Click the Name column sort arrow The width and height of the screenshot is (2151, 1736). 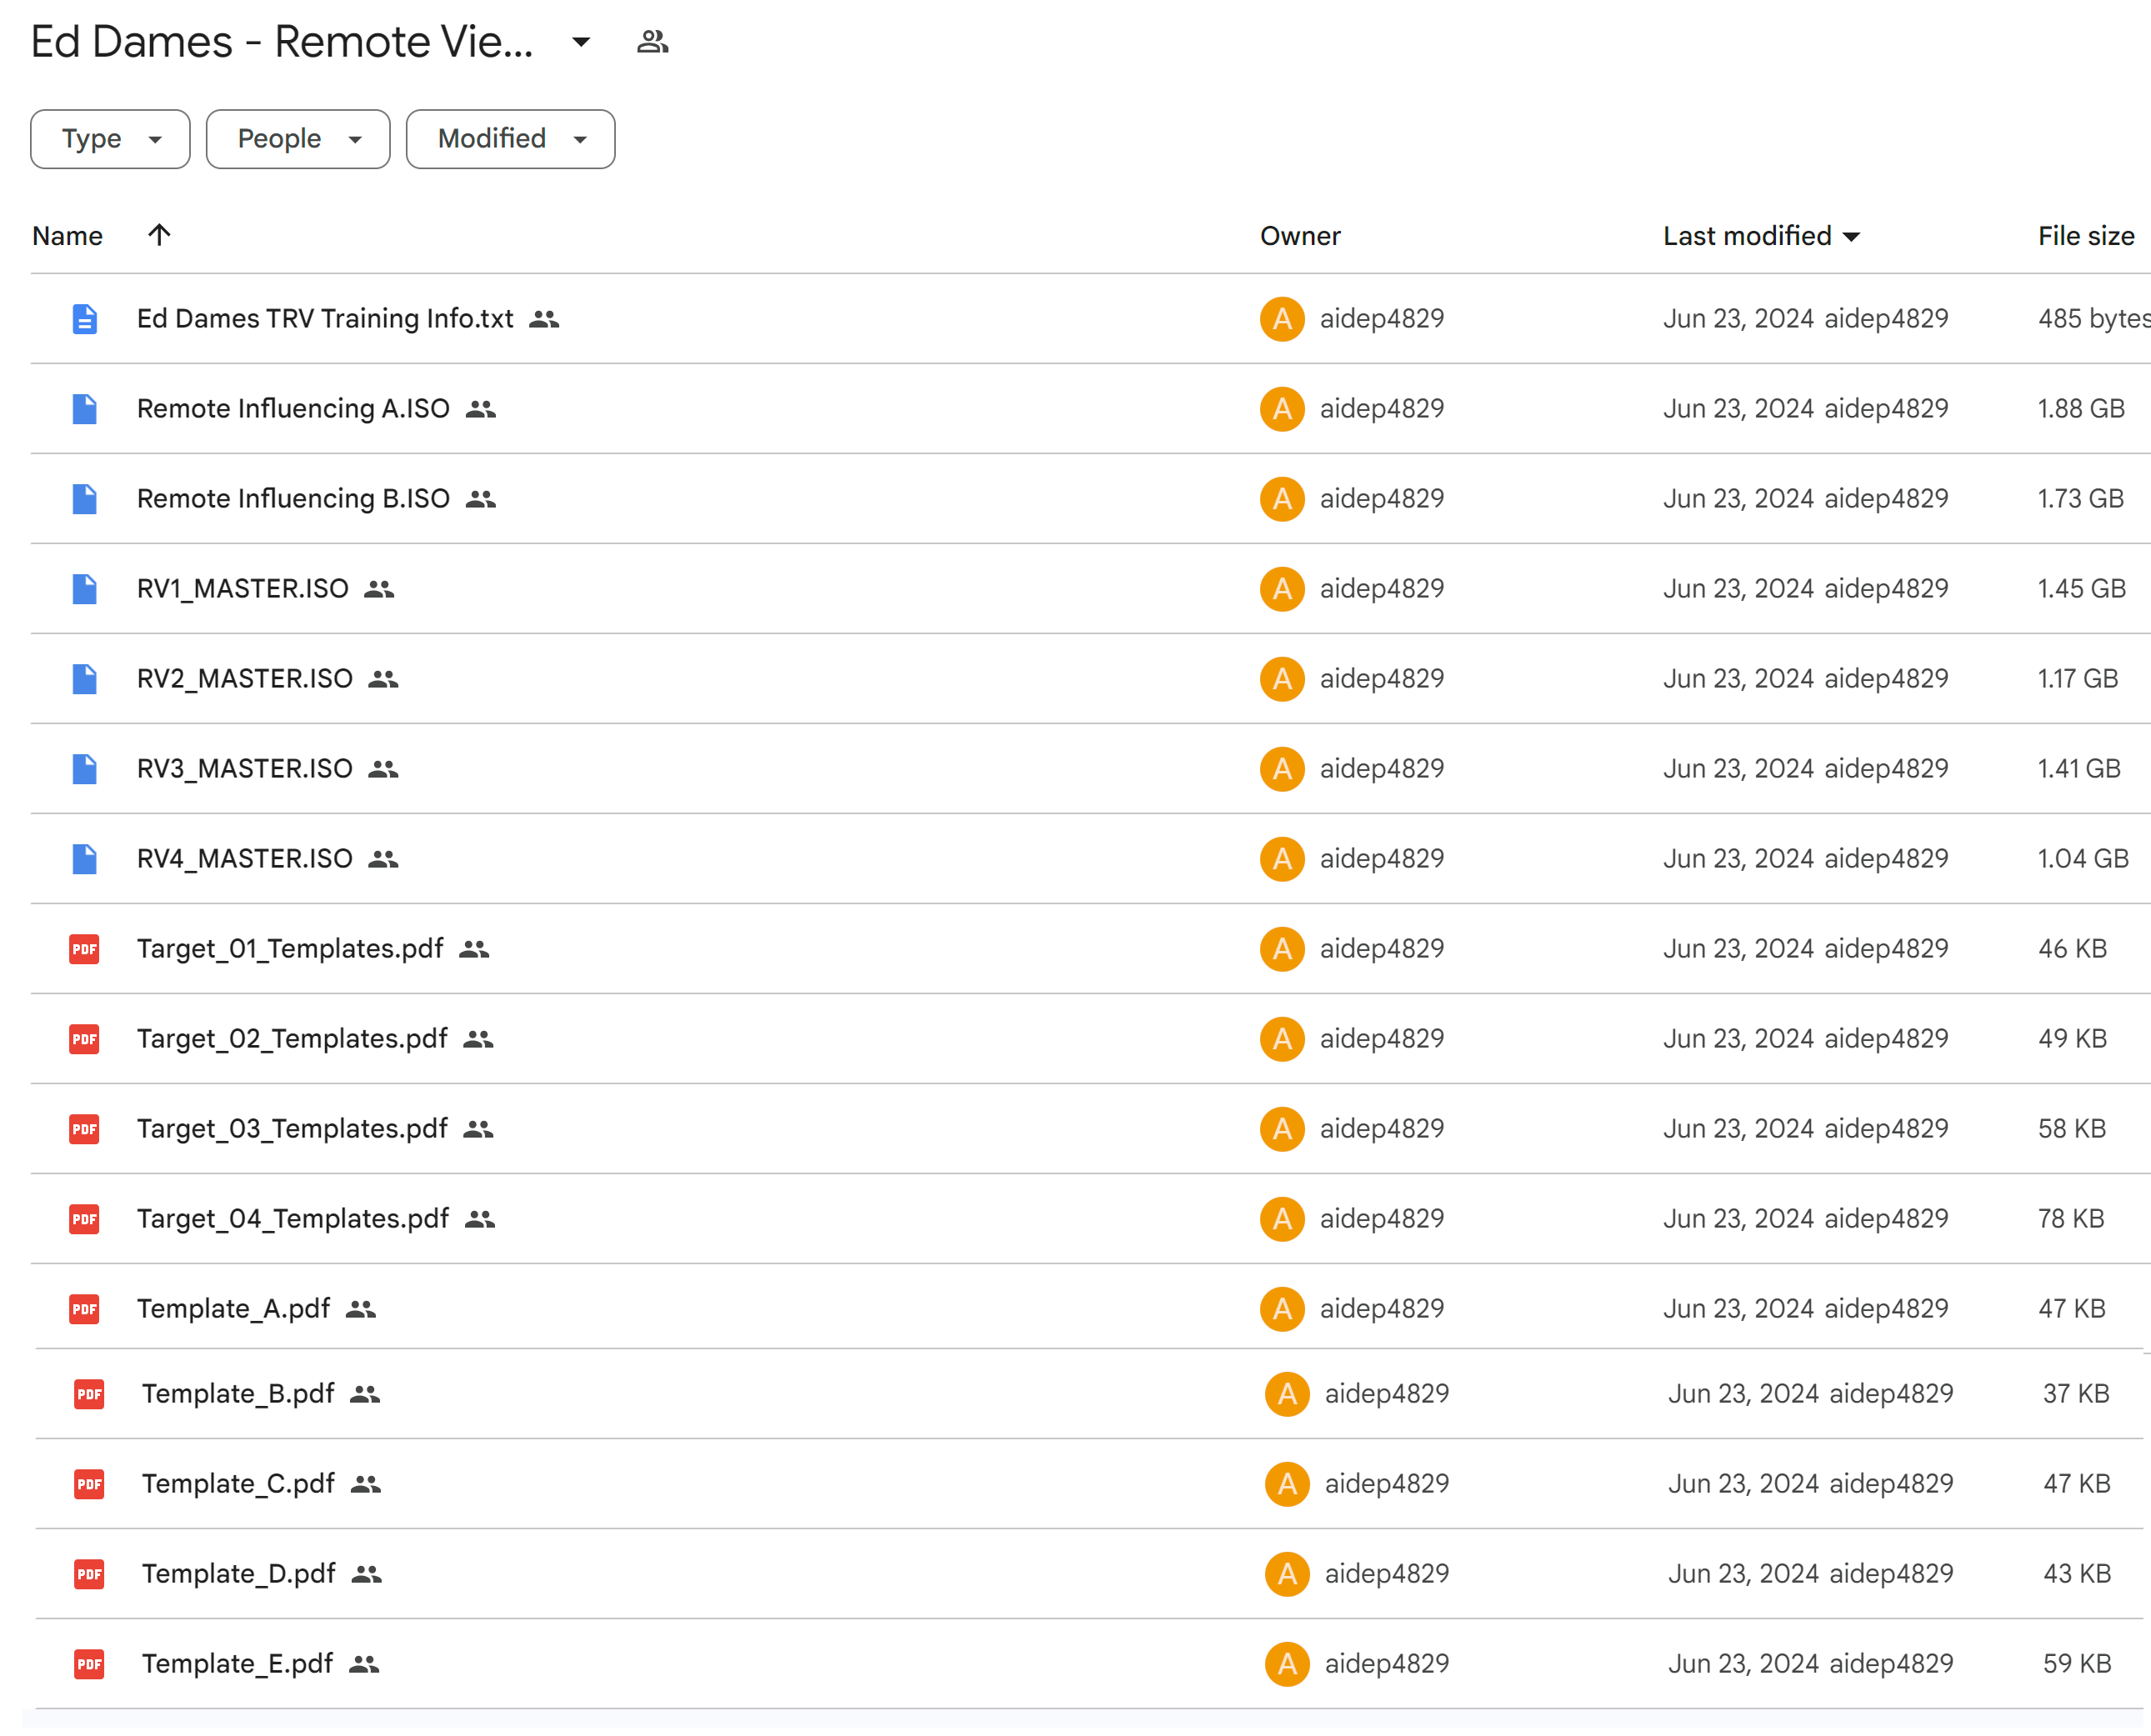(159, 236)
